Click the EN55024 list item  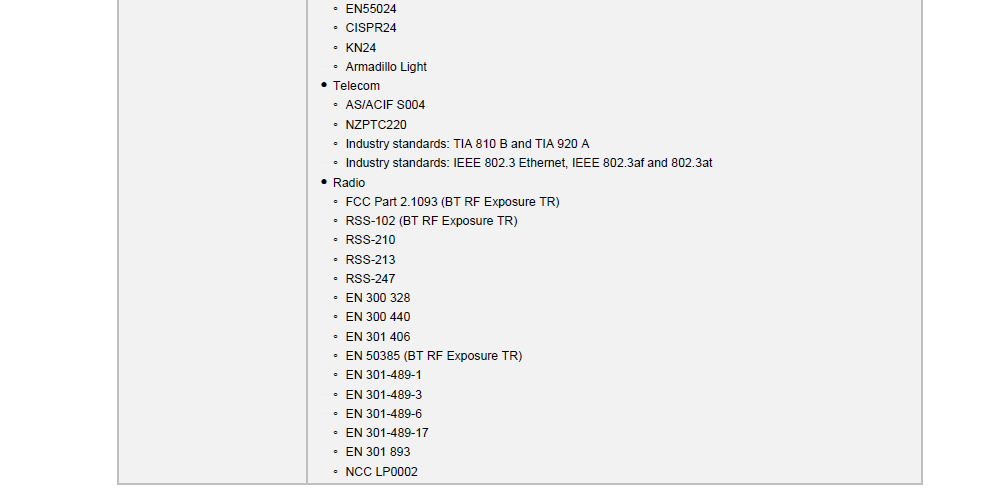[371, 9]
